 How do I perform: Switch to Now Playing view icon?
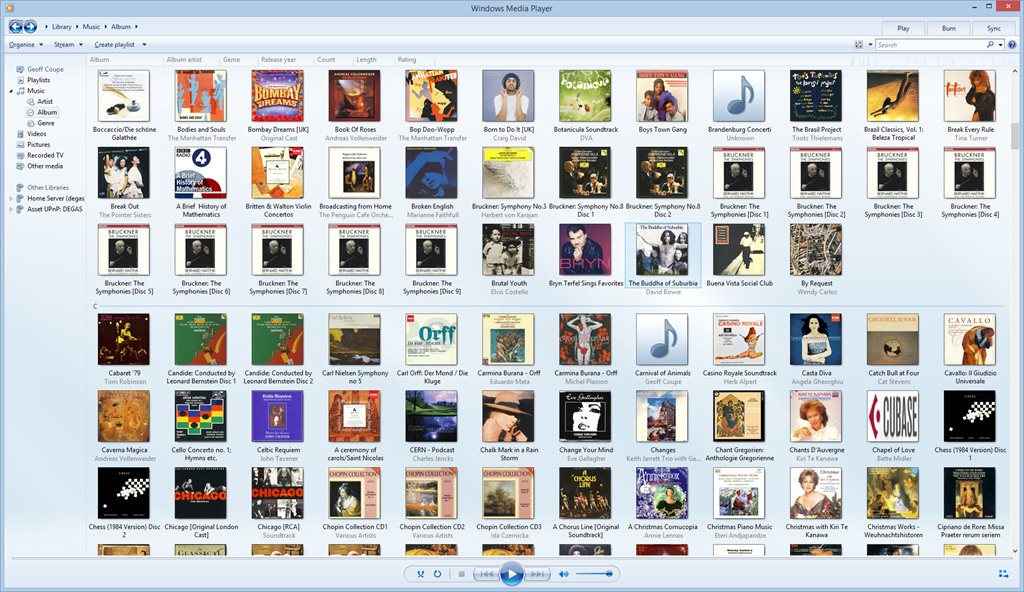1003,574
